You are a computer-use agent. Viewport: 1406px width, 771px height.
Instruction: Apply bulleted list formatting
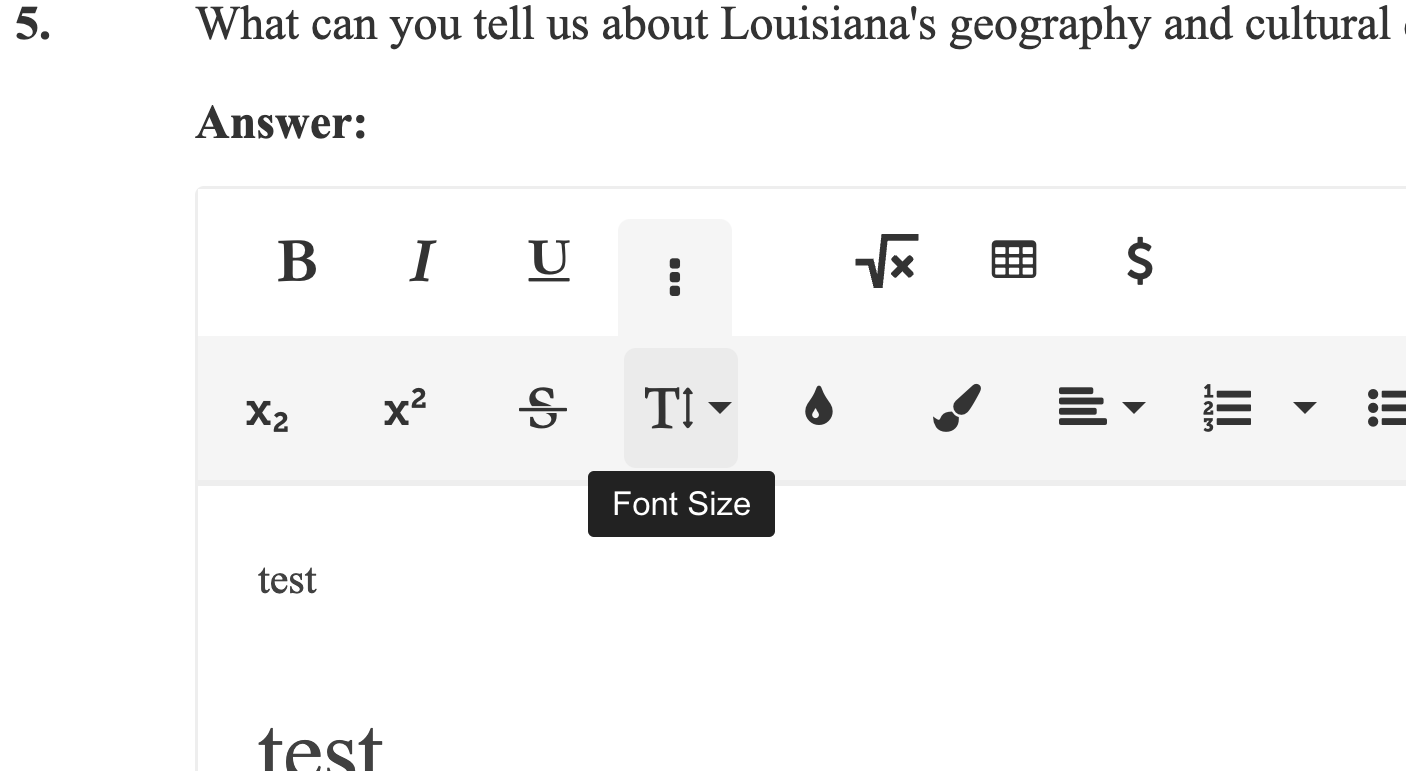tap(1388, 409)
